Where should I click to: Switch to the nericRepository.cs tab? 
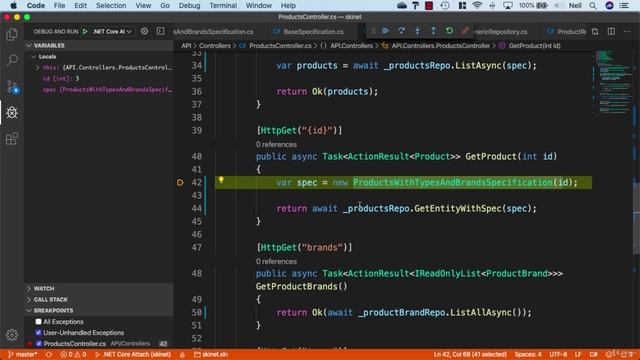[x=500, y=31]
